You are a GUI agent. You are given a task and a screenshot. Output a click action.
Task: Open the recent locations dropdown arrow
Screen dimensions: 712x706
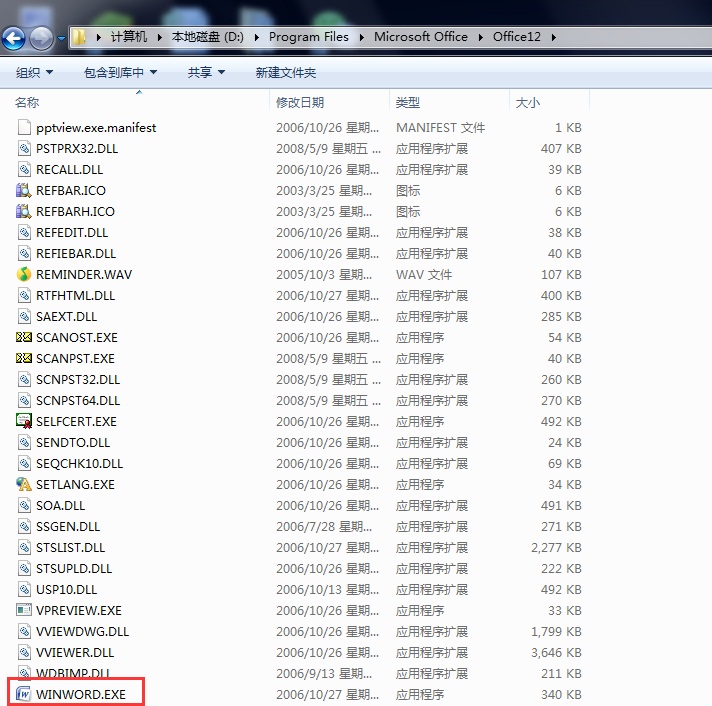[x=61, y=39]
